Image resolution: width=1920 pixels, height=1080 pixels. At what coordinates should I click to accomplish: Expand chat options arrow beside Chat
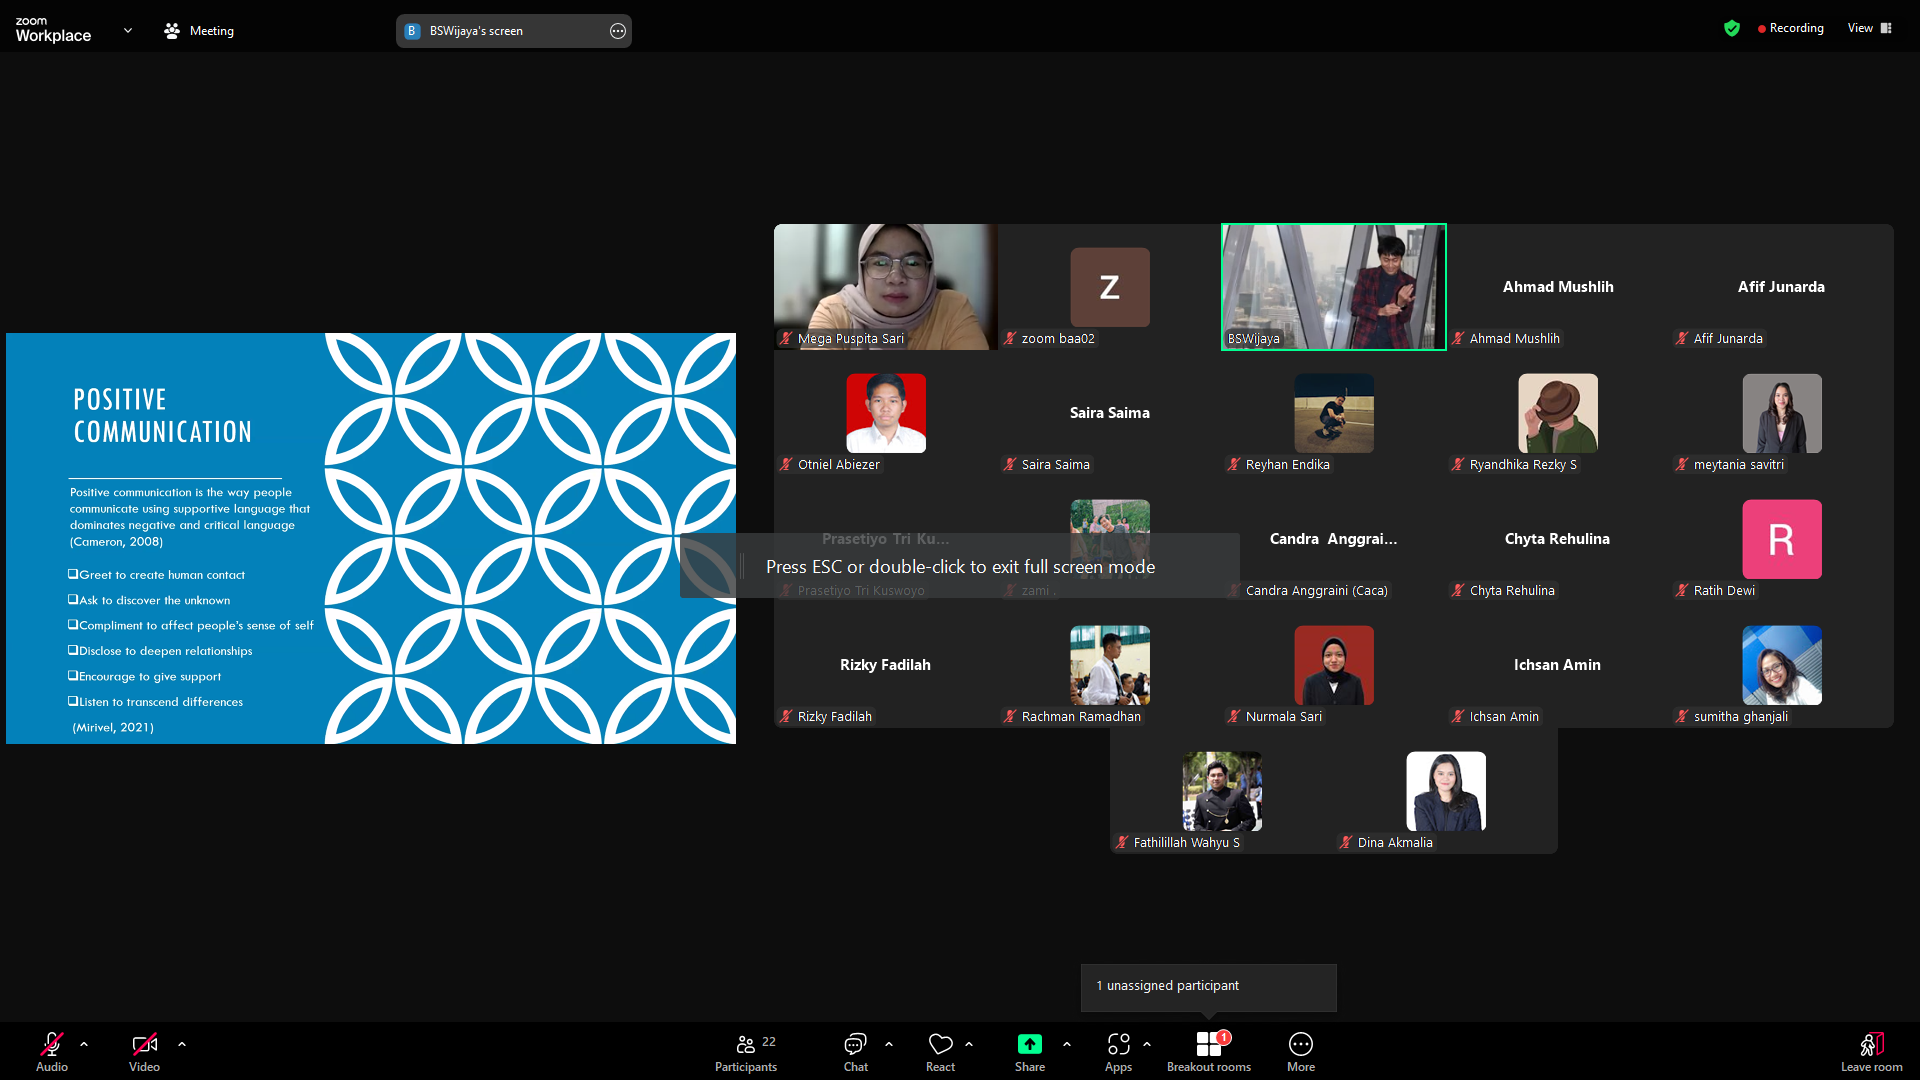click(889, 1044)
